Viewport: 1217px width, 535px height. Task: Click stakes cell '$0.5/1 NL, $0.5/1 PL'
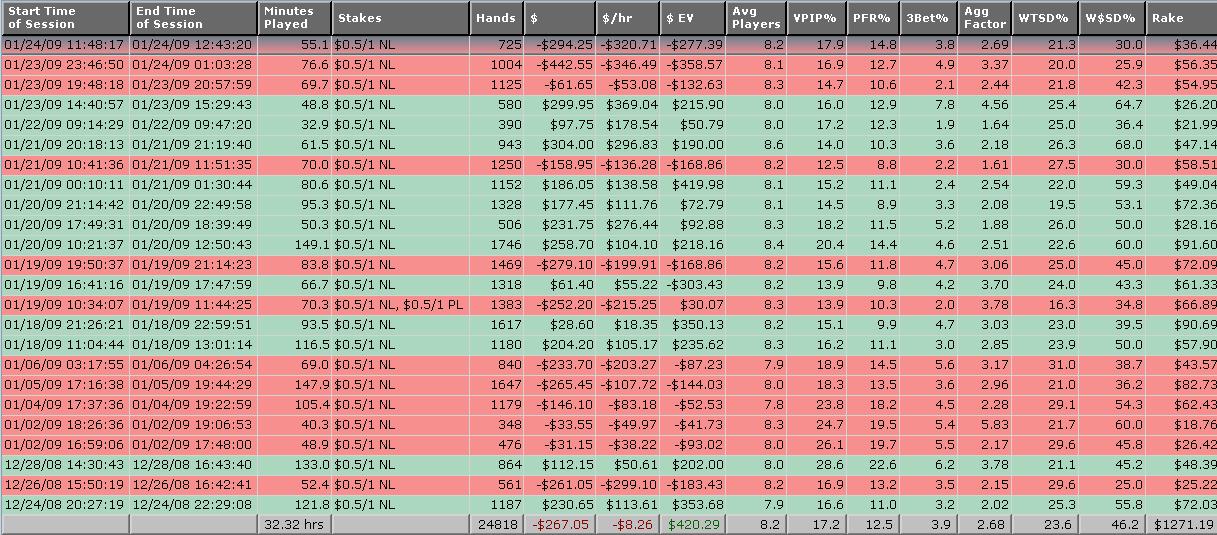[400, 305]
